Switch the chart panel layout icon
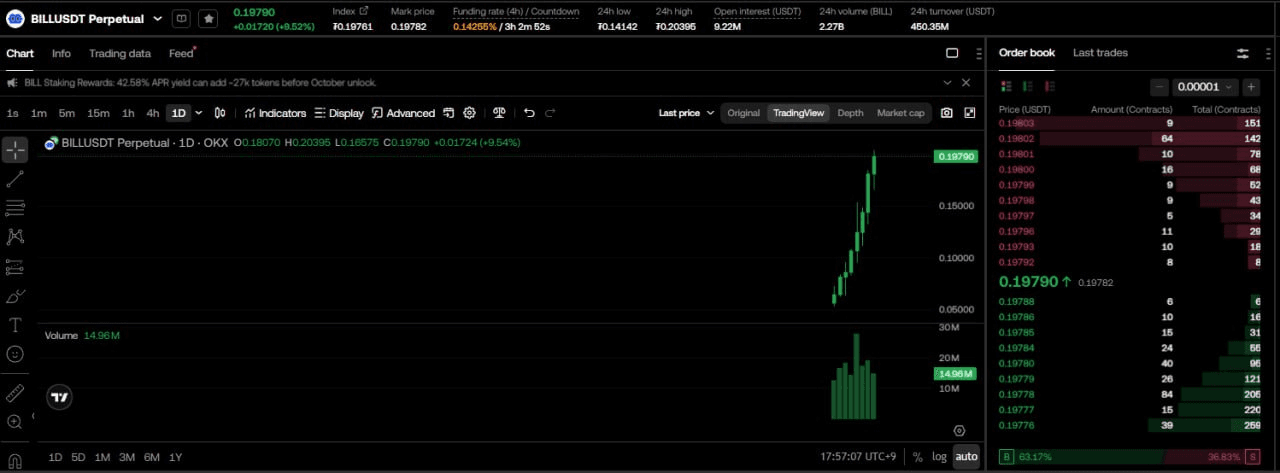1280x473 pixels. pyautogui.click(x=952, y=53)
